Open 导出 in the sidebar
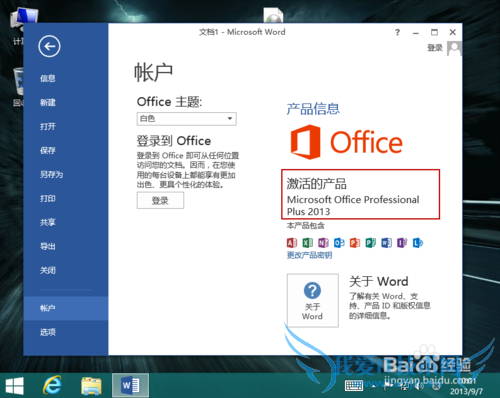The height and width of the screenshot is (398, 500). click(48, 246)
